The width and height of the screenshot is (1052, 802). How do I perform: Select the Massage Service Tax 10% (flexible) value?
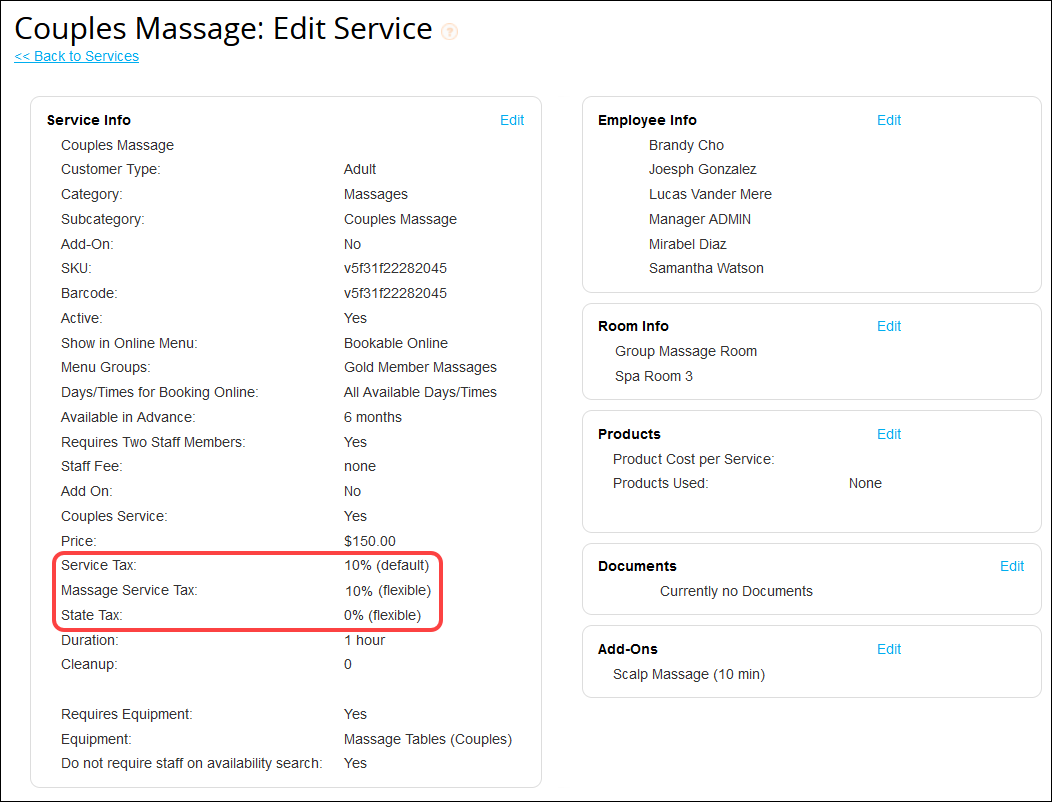click(x=387, y=590)
